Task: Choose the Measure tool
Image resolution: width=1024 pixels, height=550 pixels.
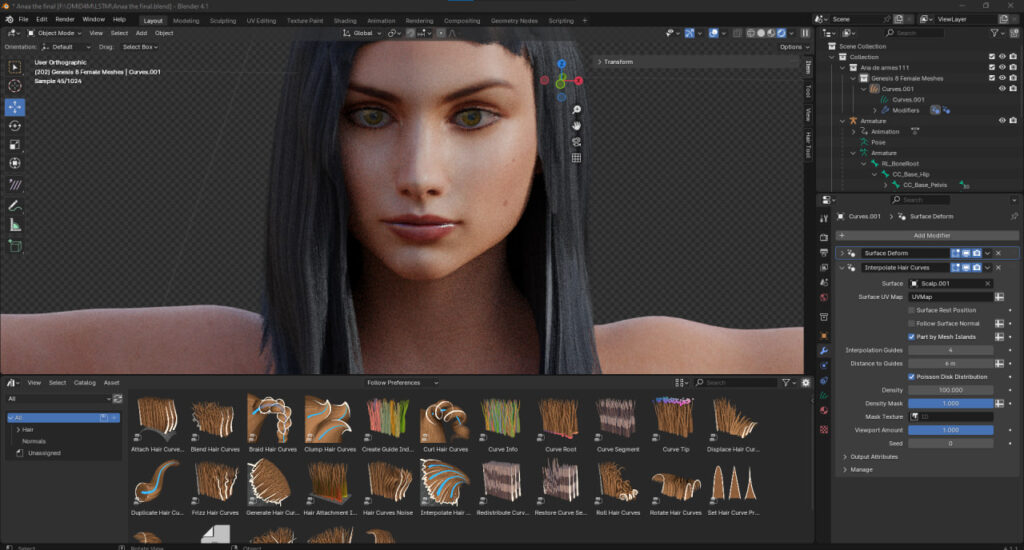Action: click(14, 225)
